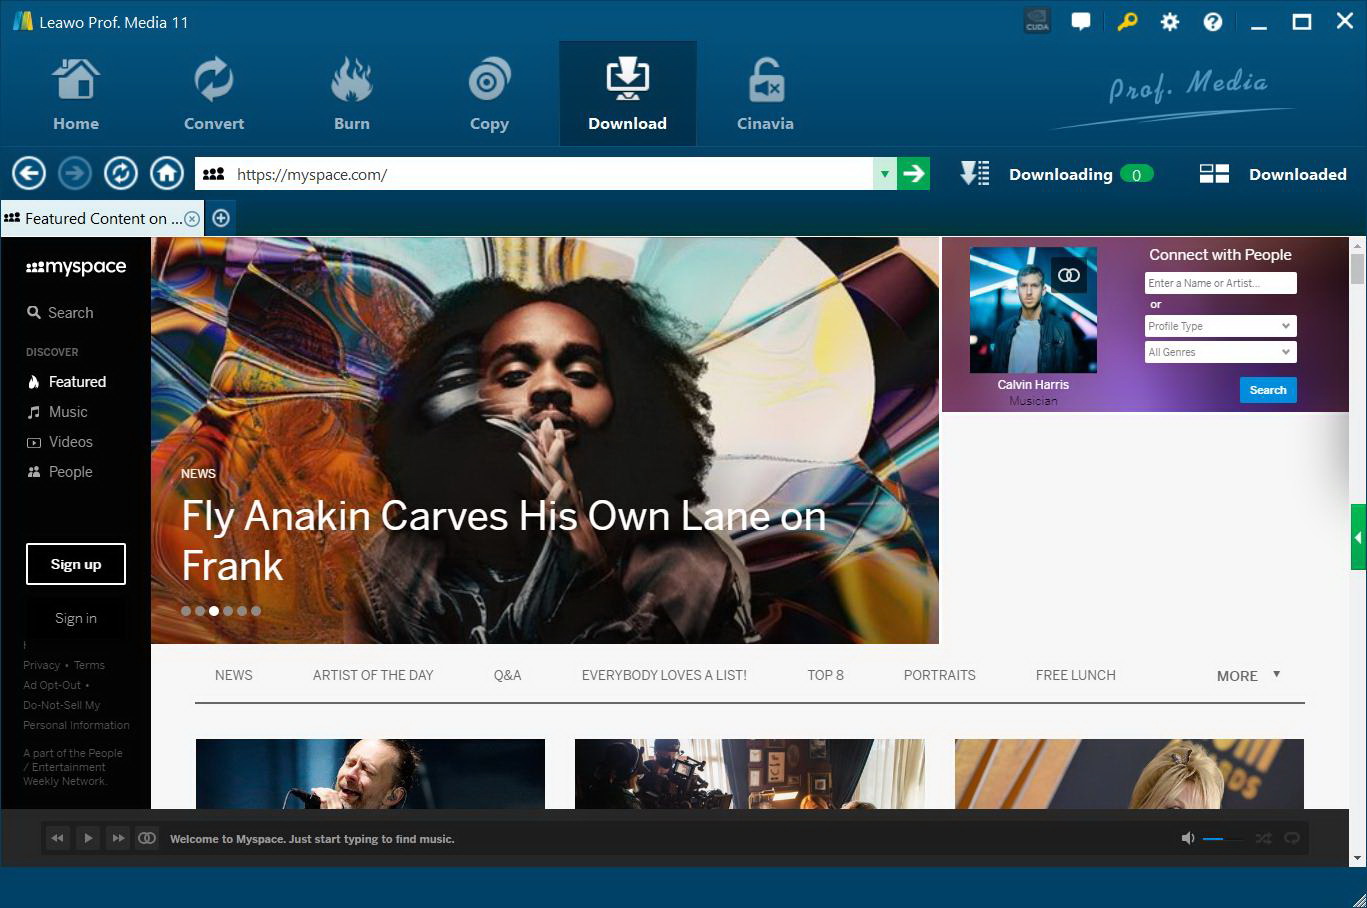Select the Videos item in the Myspace sidebar
1367x908 pixels.
tap(71, 441)
